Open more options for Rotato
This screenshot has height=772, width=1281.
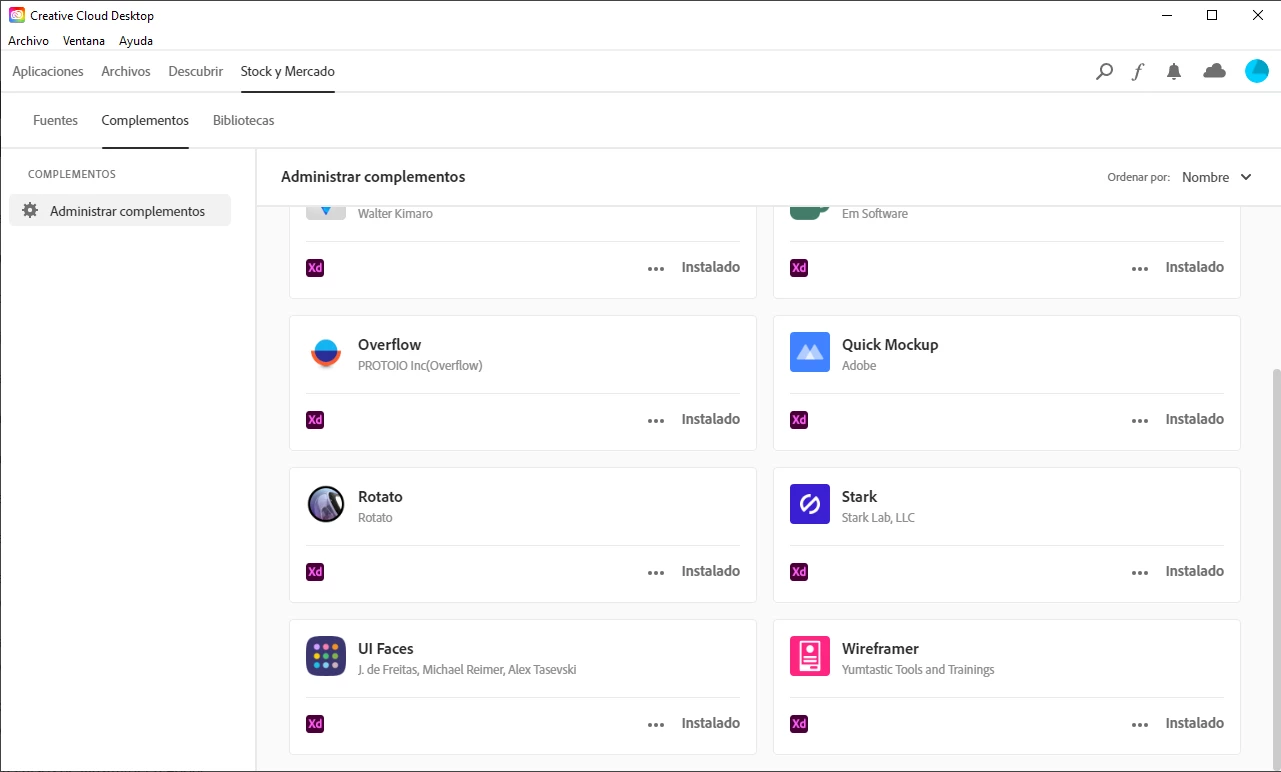click(x=656, y=572)
